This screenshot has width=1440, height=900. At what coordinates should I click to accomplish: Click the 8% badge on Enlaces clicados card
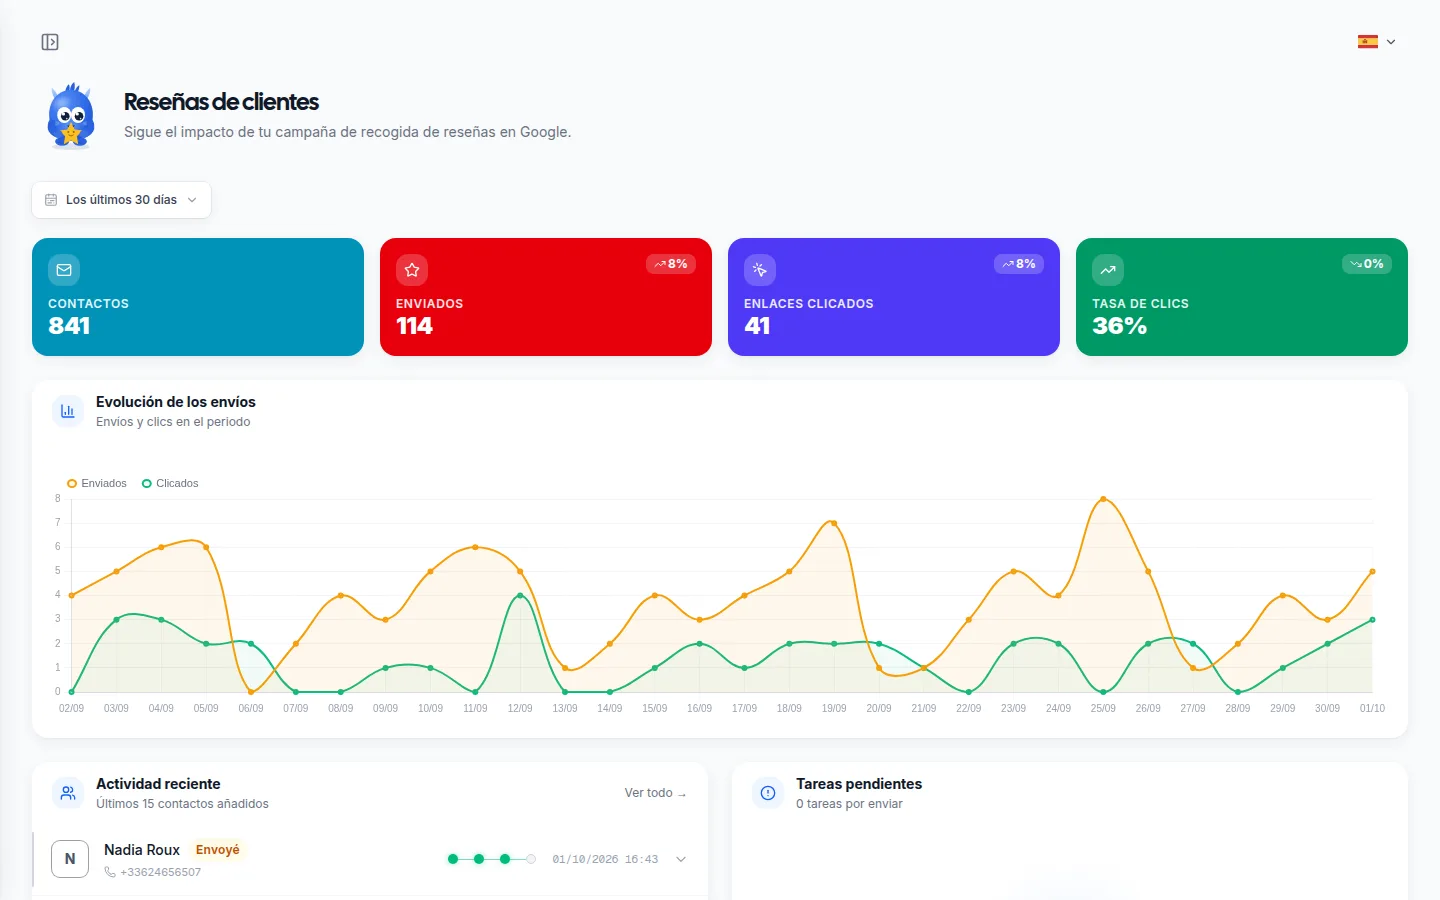(1019, 264)
